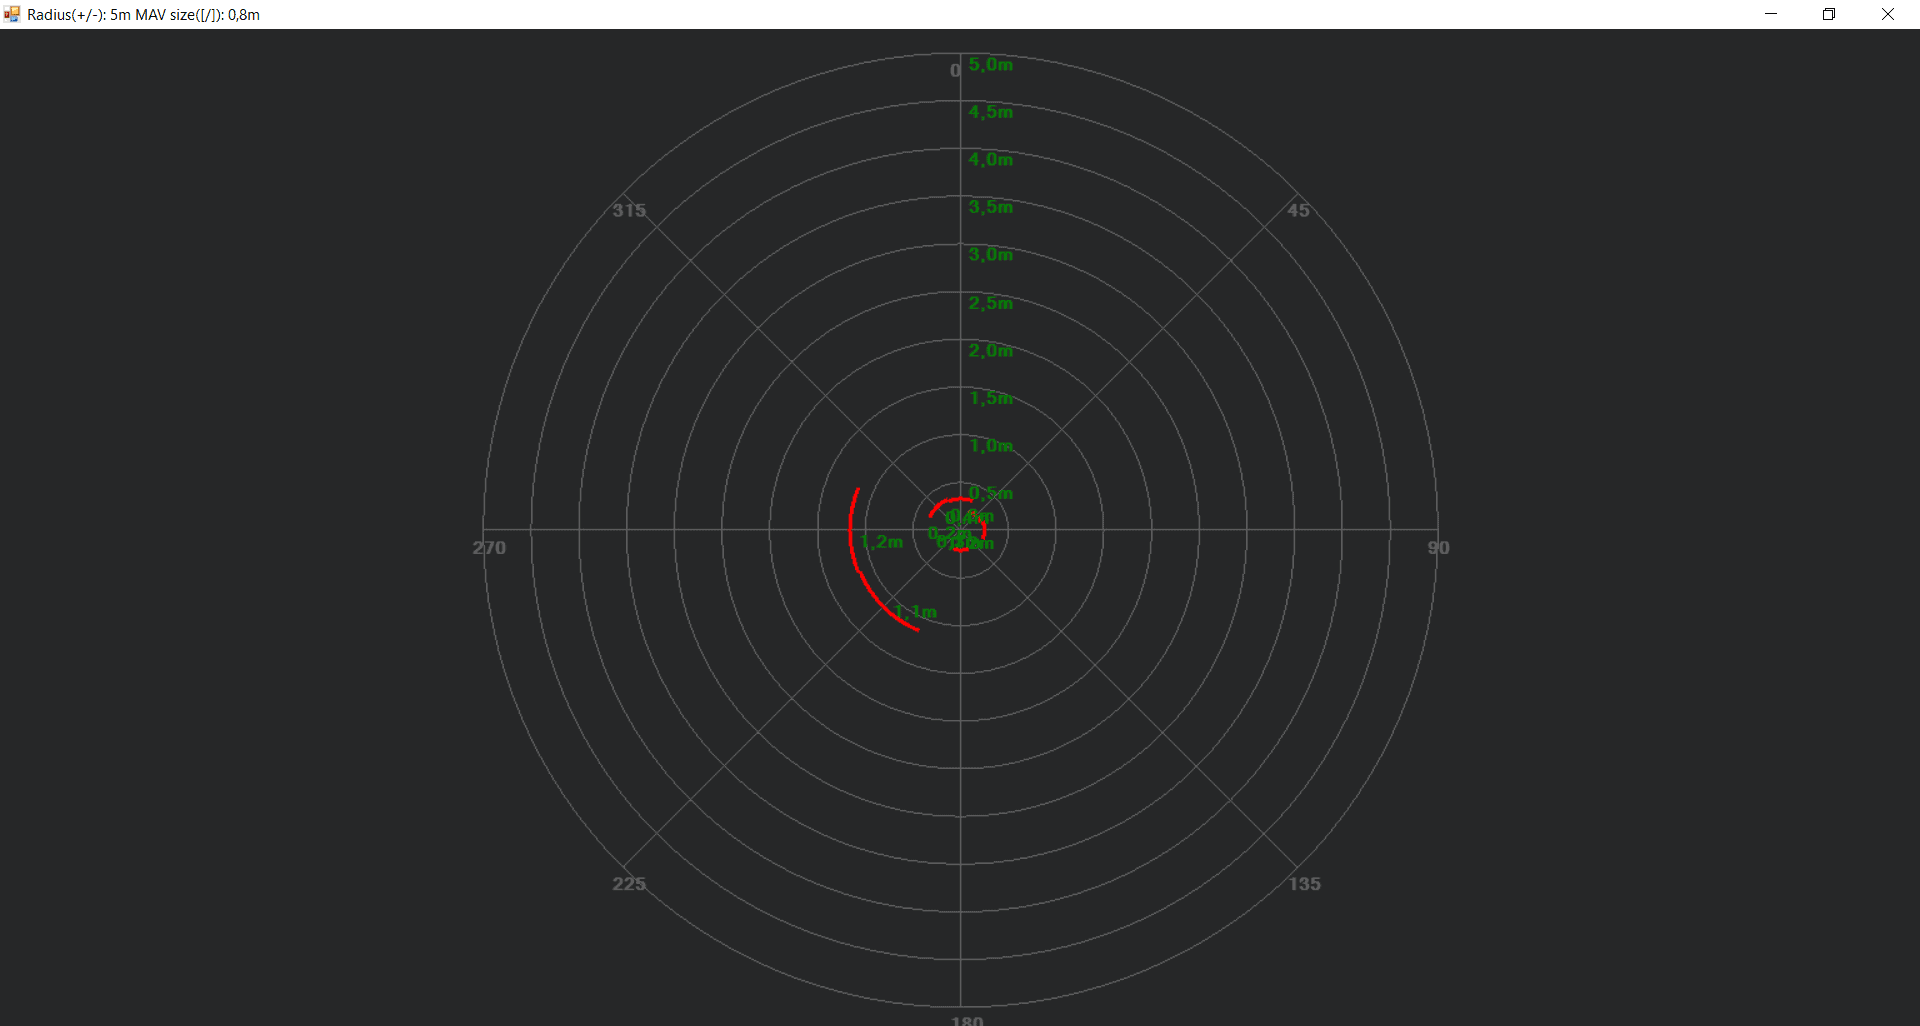The width and height of the screenshot is (1920, 1026).
Task: Click the application icon in the title bar
Action: [12, 14]
